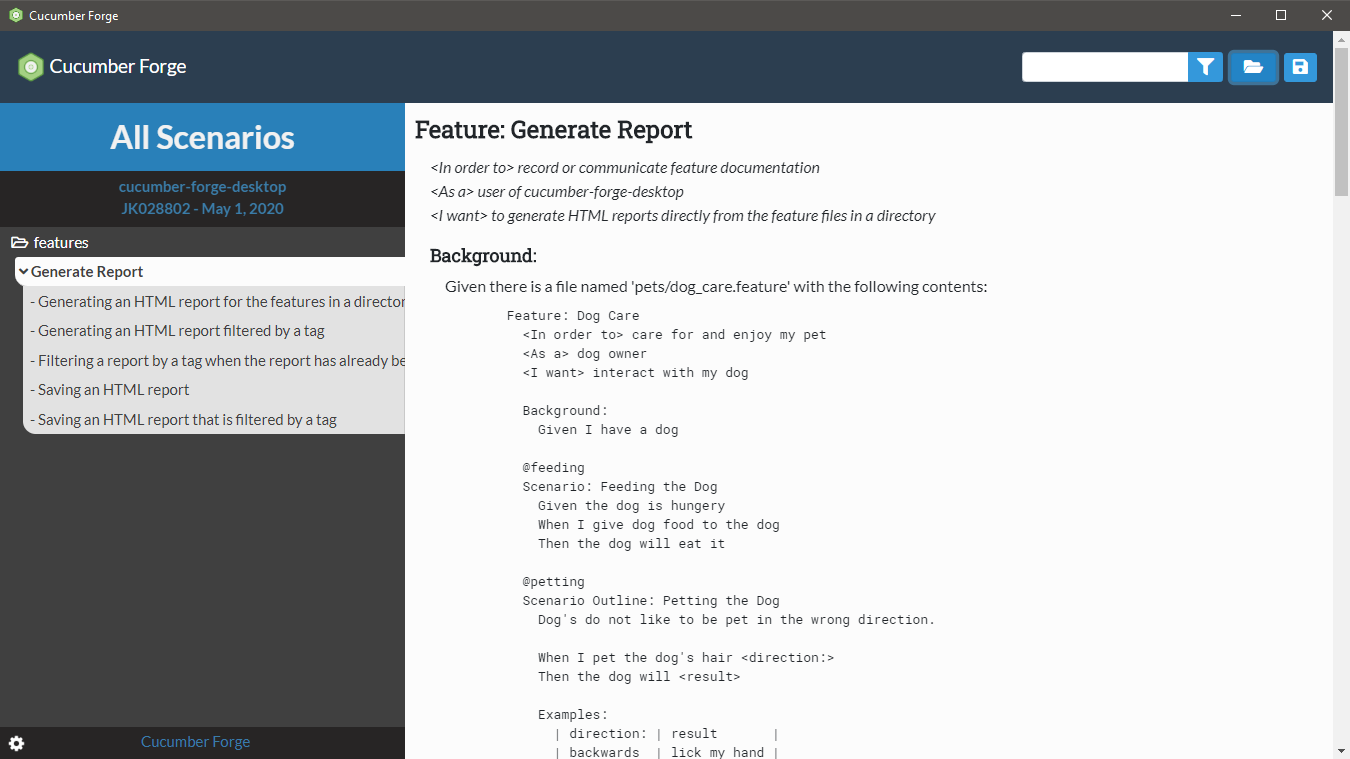This screenshot has width=1350, height=759.
Task: Click '<I want> interact with my dog' line
Action: [636, 373]
